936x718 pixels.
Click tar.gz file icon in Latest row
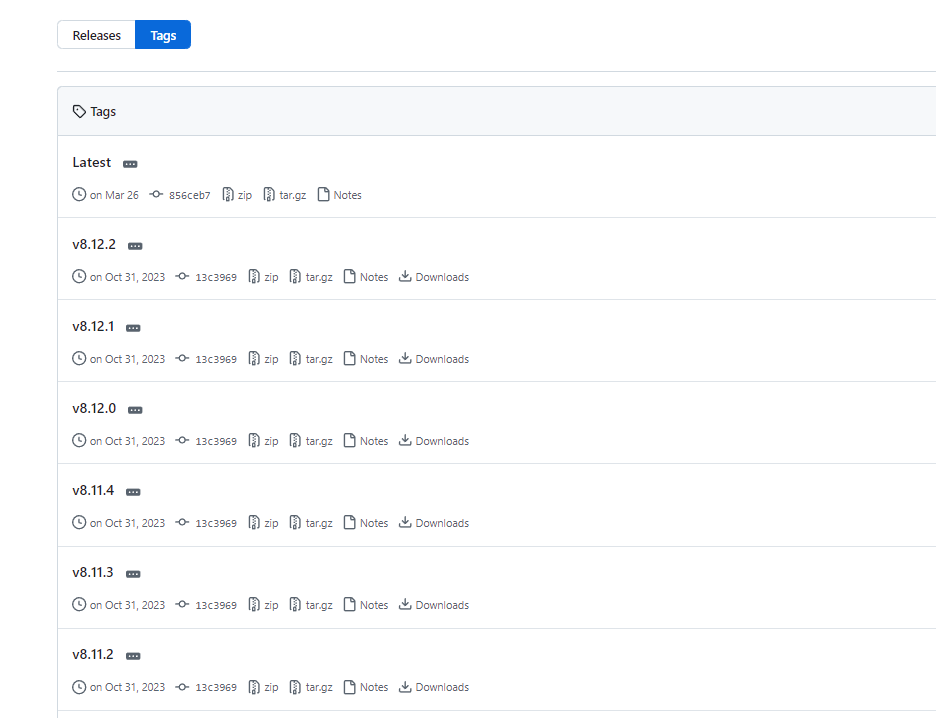point(269,195)
